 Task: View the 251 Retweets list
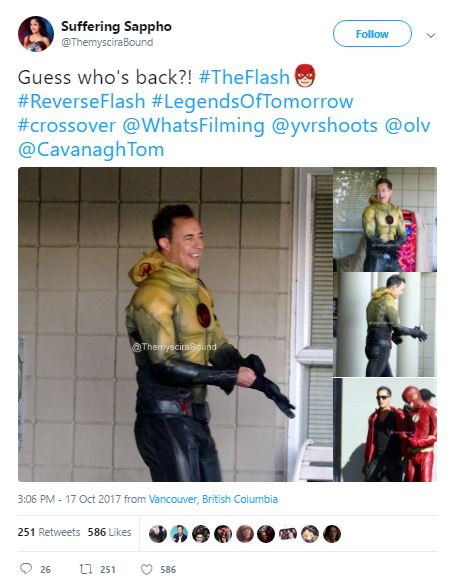pos(49,532)
